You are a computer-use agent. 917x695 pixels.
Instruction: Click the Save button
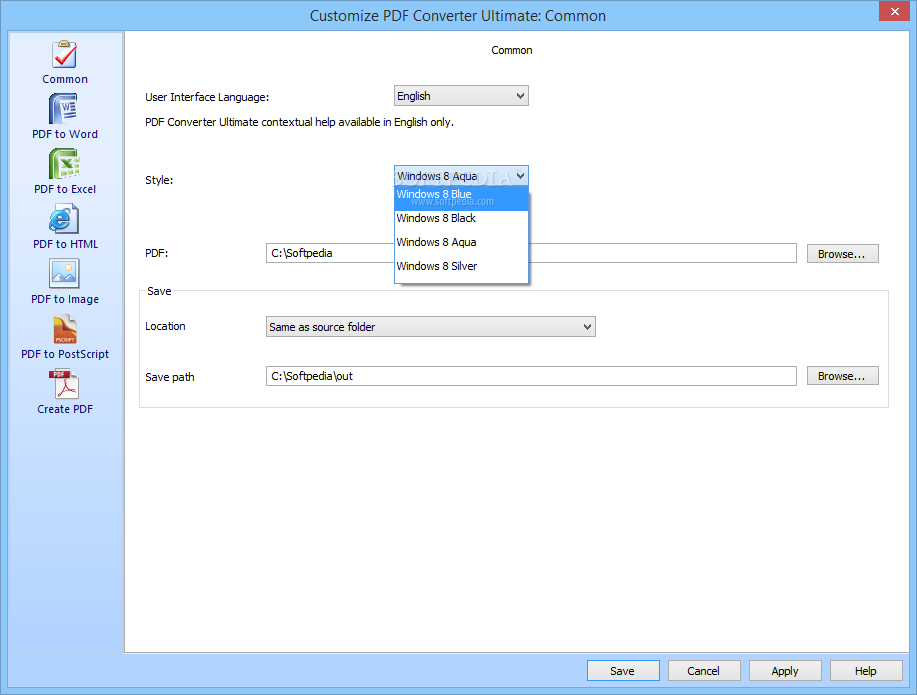(x=623, y=671)
